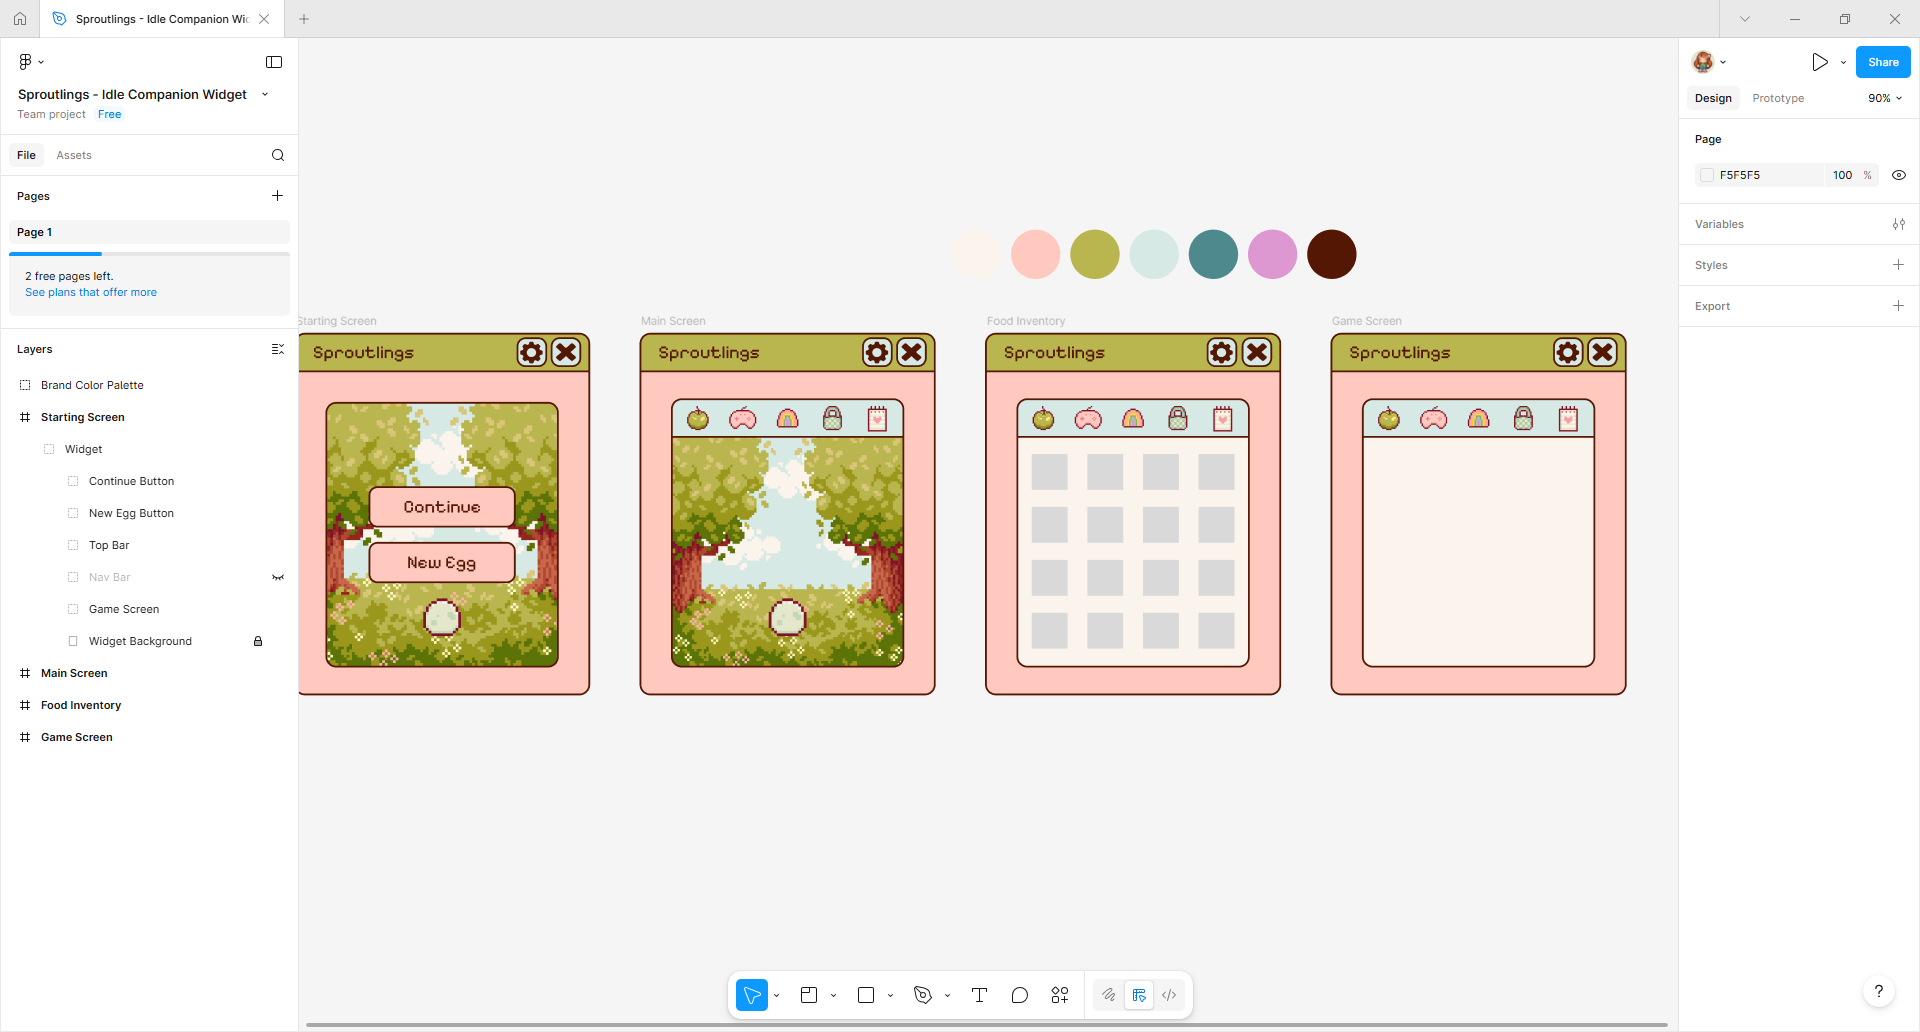Open 'See plans that offer more' link

(x=91, y=292)
